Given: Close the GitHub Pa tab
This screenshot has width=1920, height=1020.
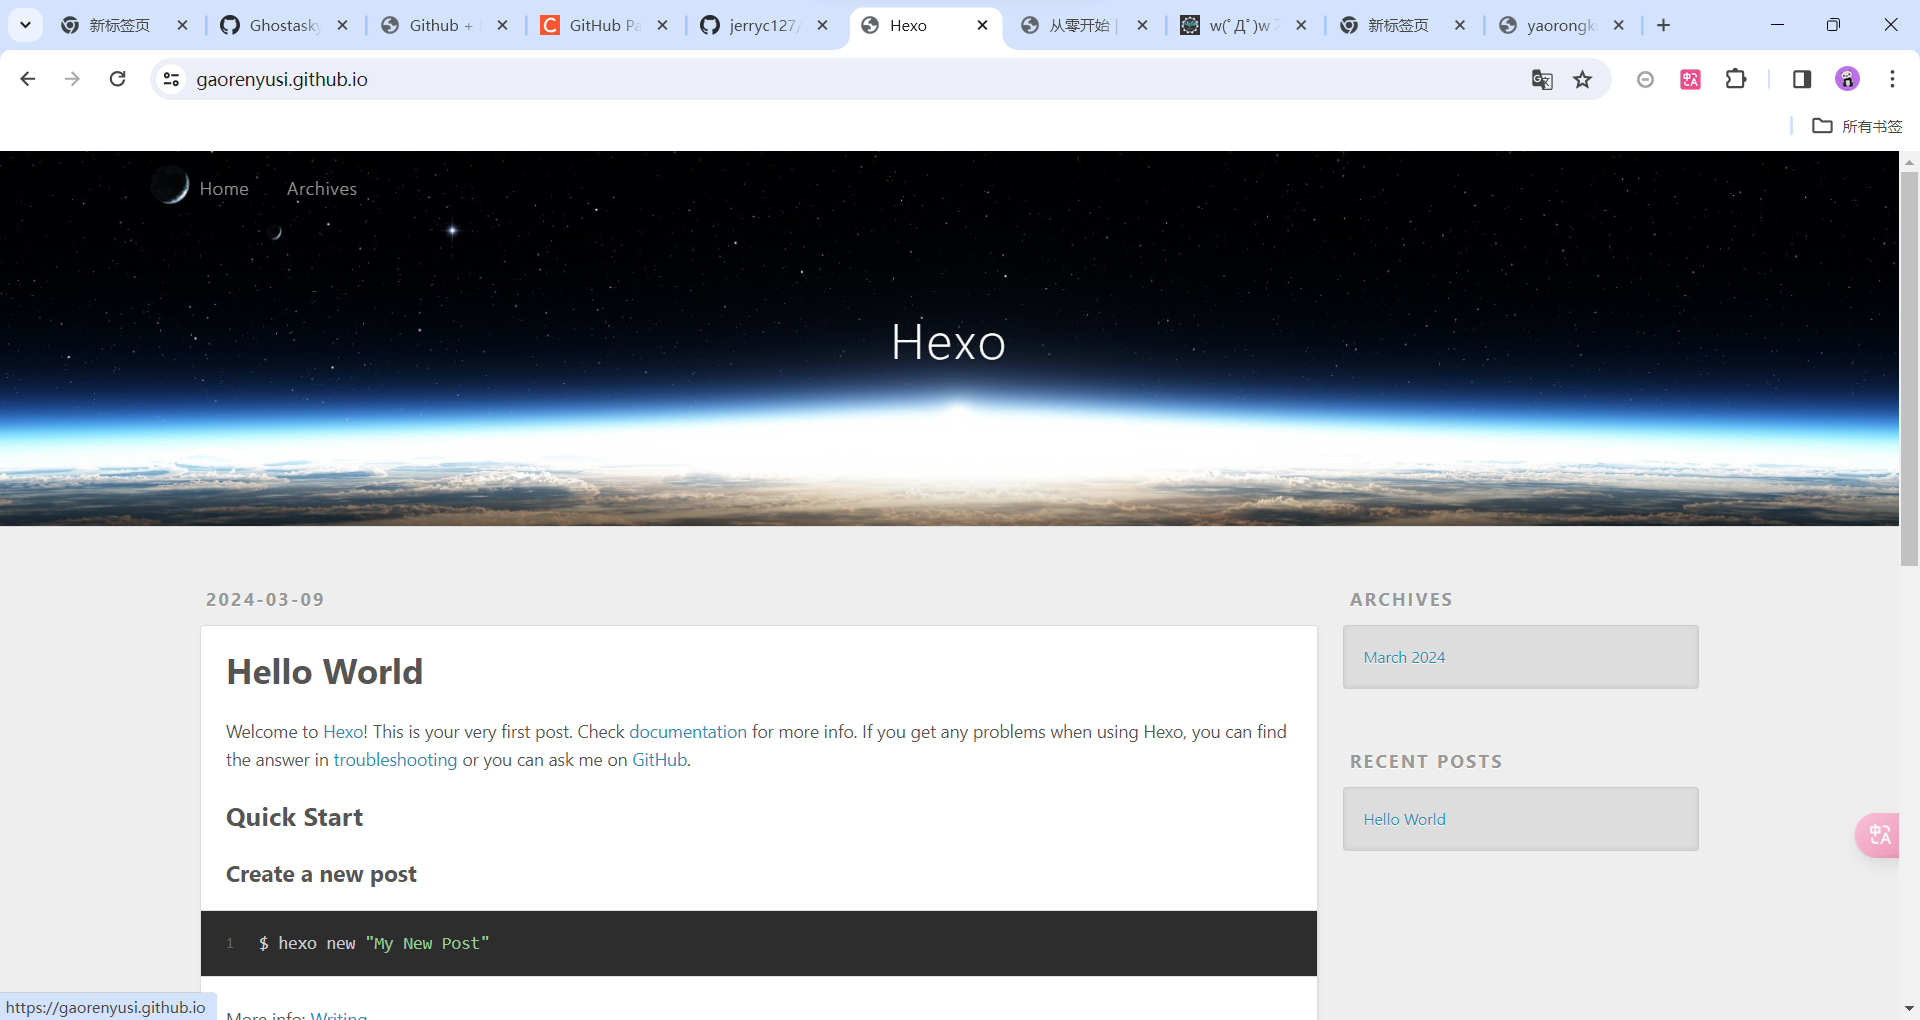Looking at the screenshot, I should (662, 25).
